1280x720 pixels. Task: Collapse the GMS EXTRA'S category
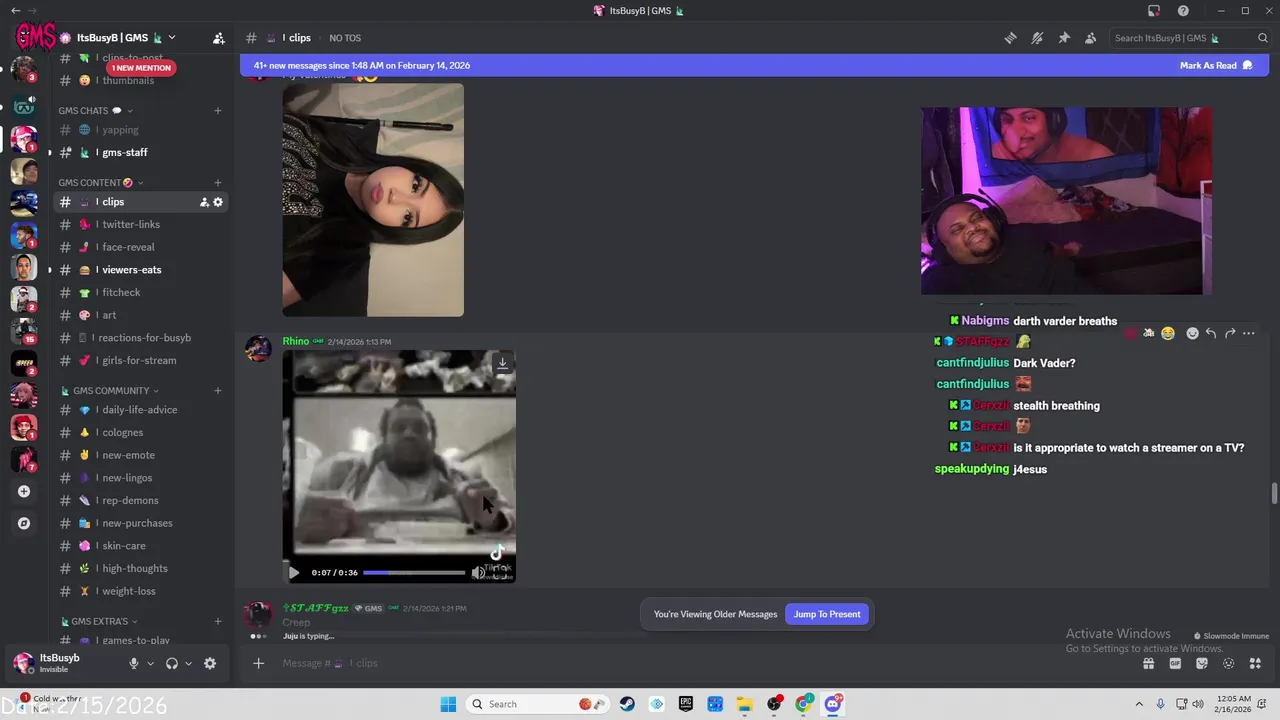(99, 622)
